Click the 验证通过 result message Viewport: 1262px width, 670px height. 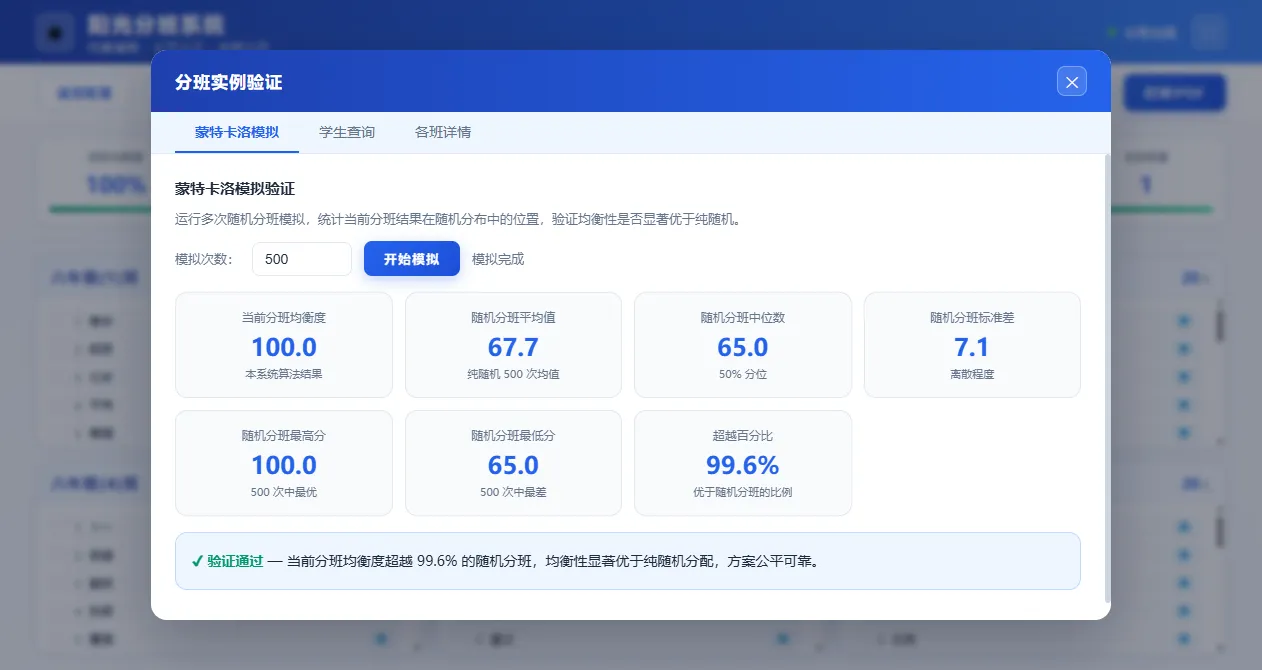(628, 561)
